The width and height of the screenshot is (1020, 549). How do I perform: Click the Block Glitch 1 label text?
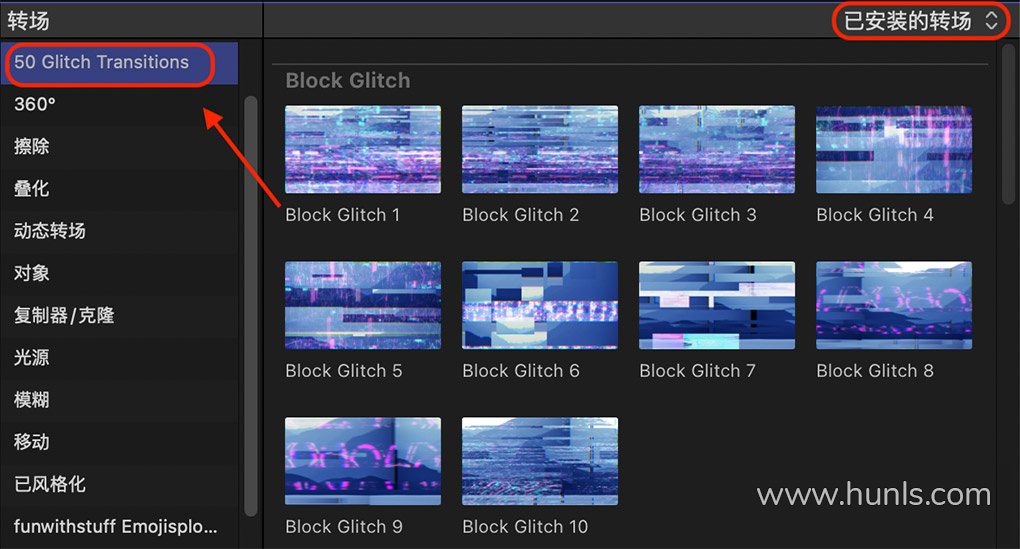pos(343,215)
